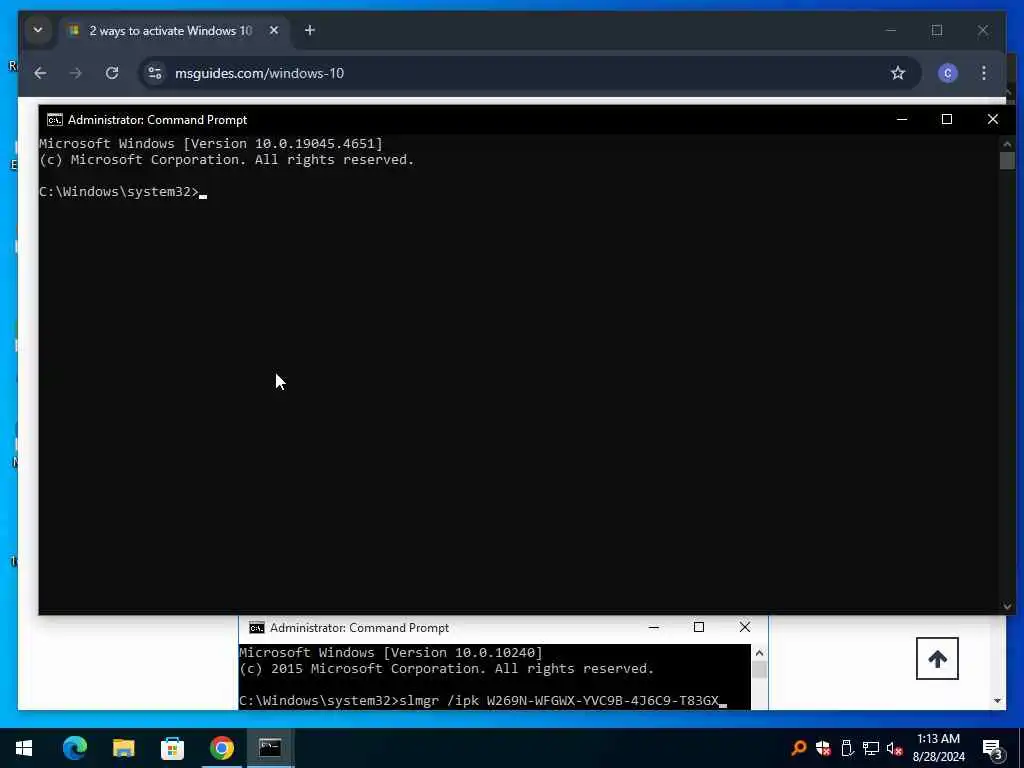Minimize the Administrator Command Prompt window
Image resolution: width=1024 pixels, height=768 pixels.
[x=902, y=119]
